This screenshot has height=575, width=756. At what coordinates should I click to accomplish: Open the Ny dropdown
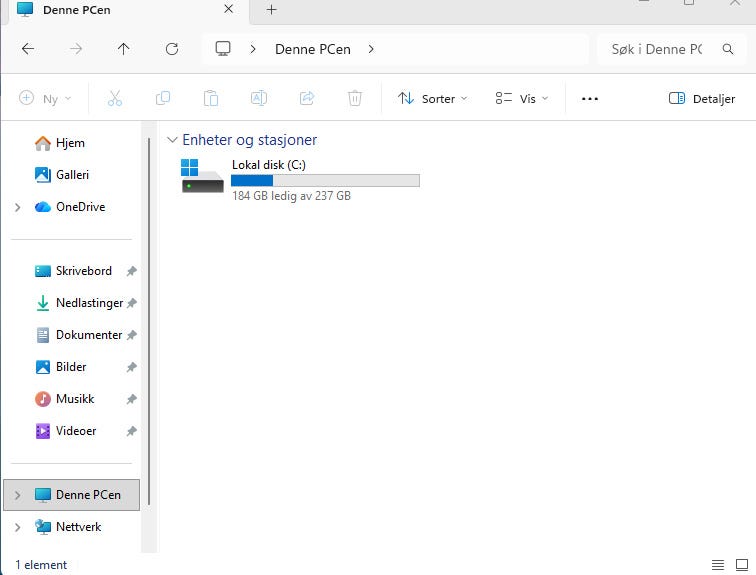tap(45, 99)
